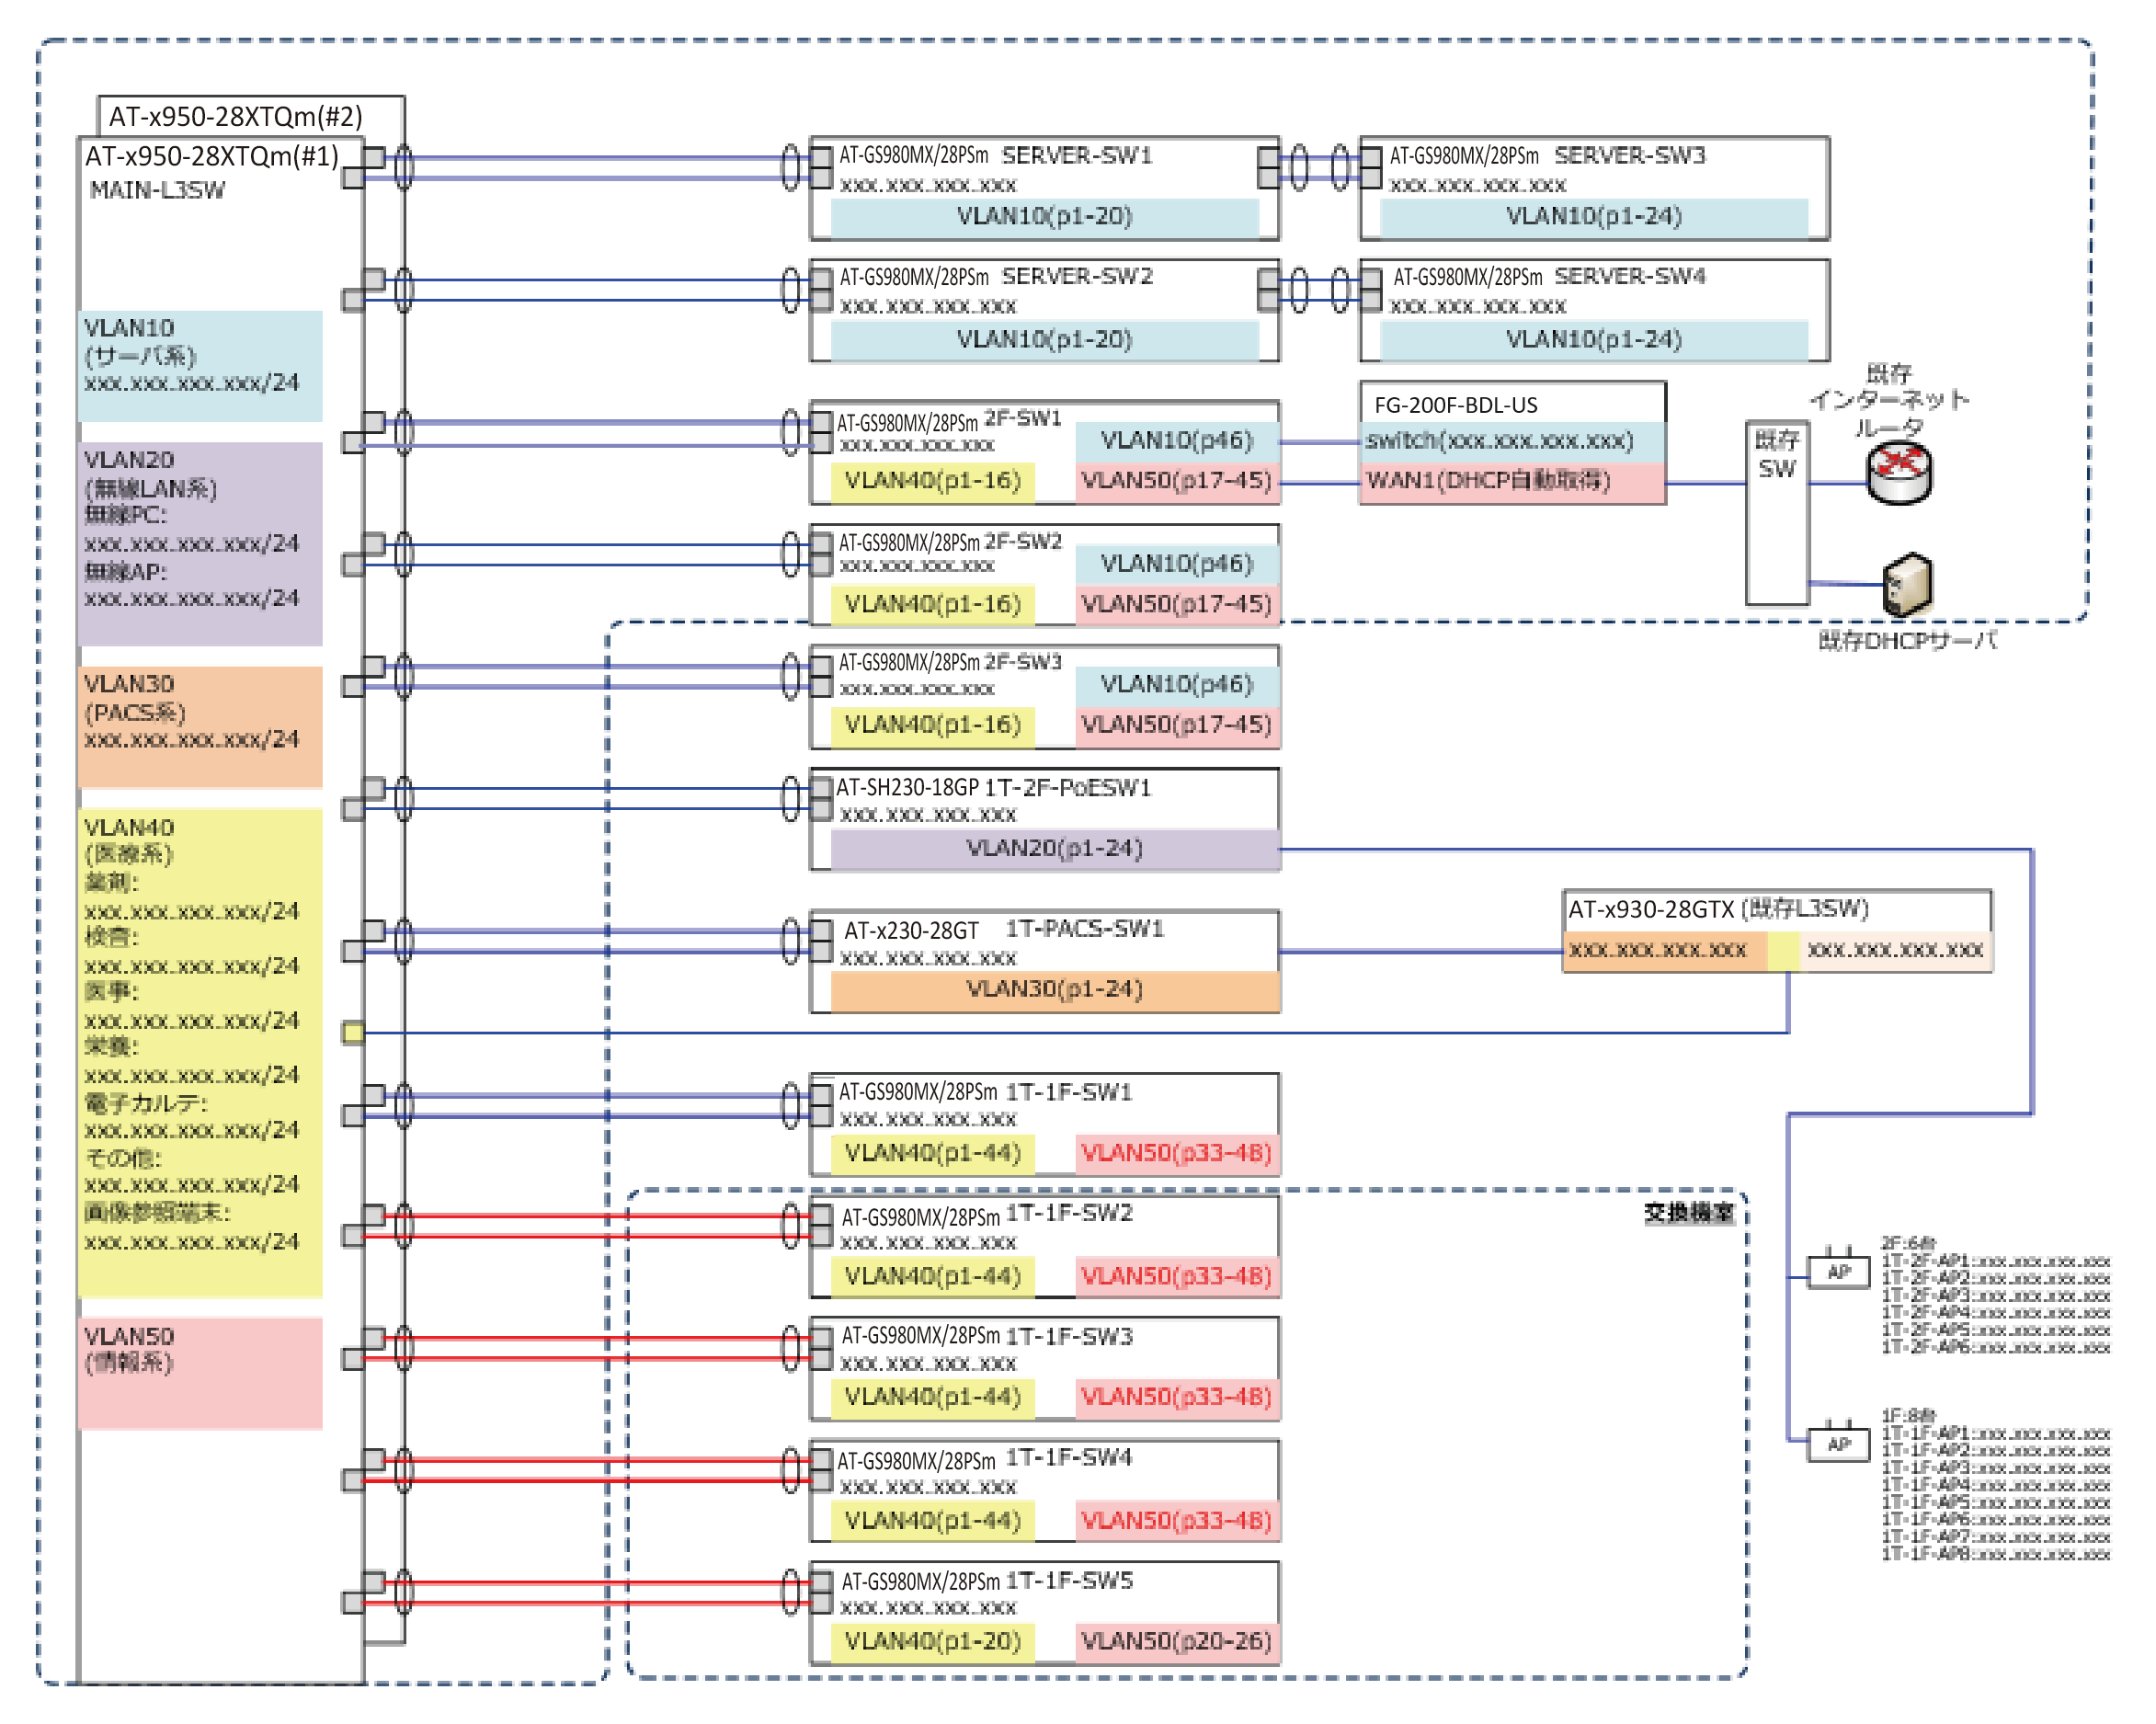Click the WAN1 DHCP auto-acquire row
This screenshot has height=1724, width=2156.
click(1513, 481)
